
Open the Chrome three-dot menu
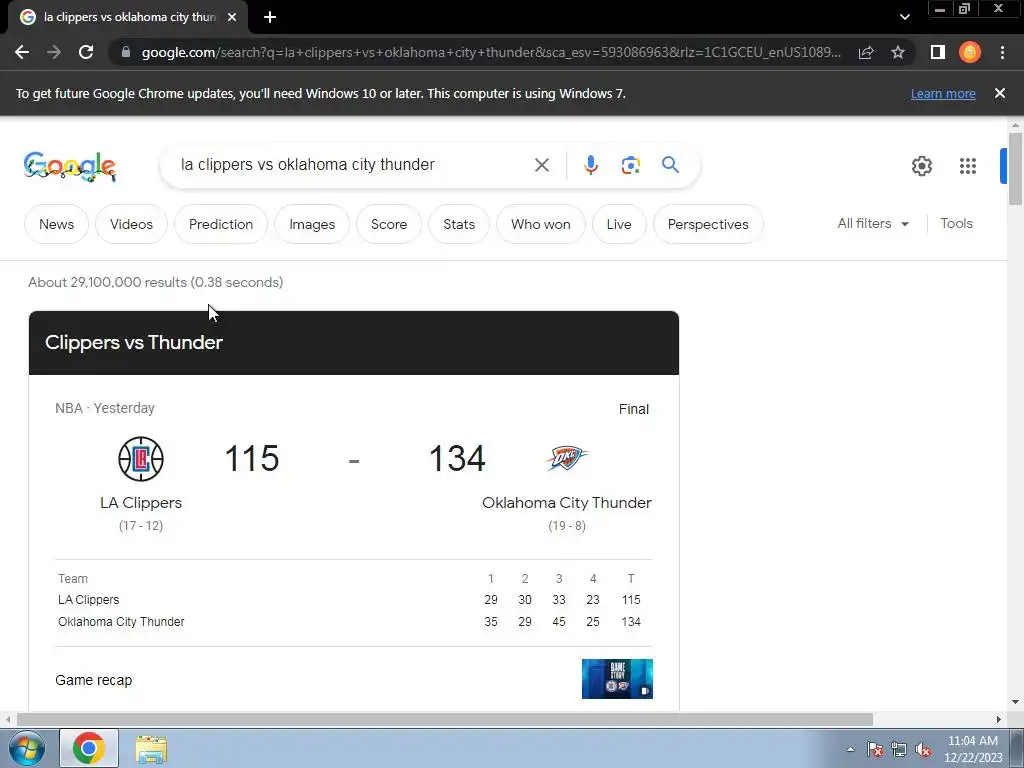tap(1002, 52)
